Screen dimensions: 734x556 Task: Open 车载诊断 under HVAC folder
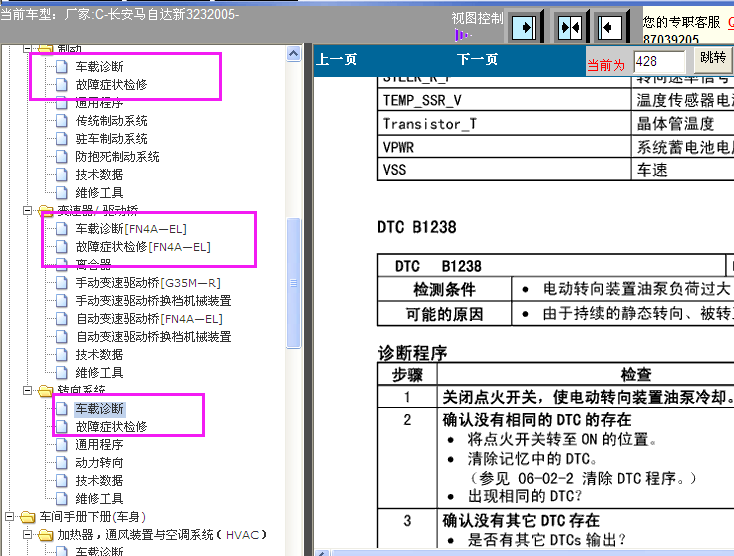click(x=99, y=551)
